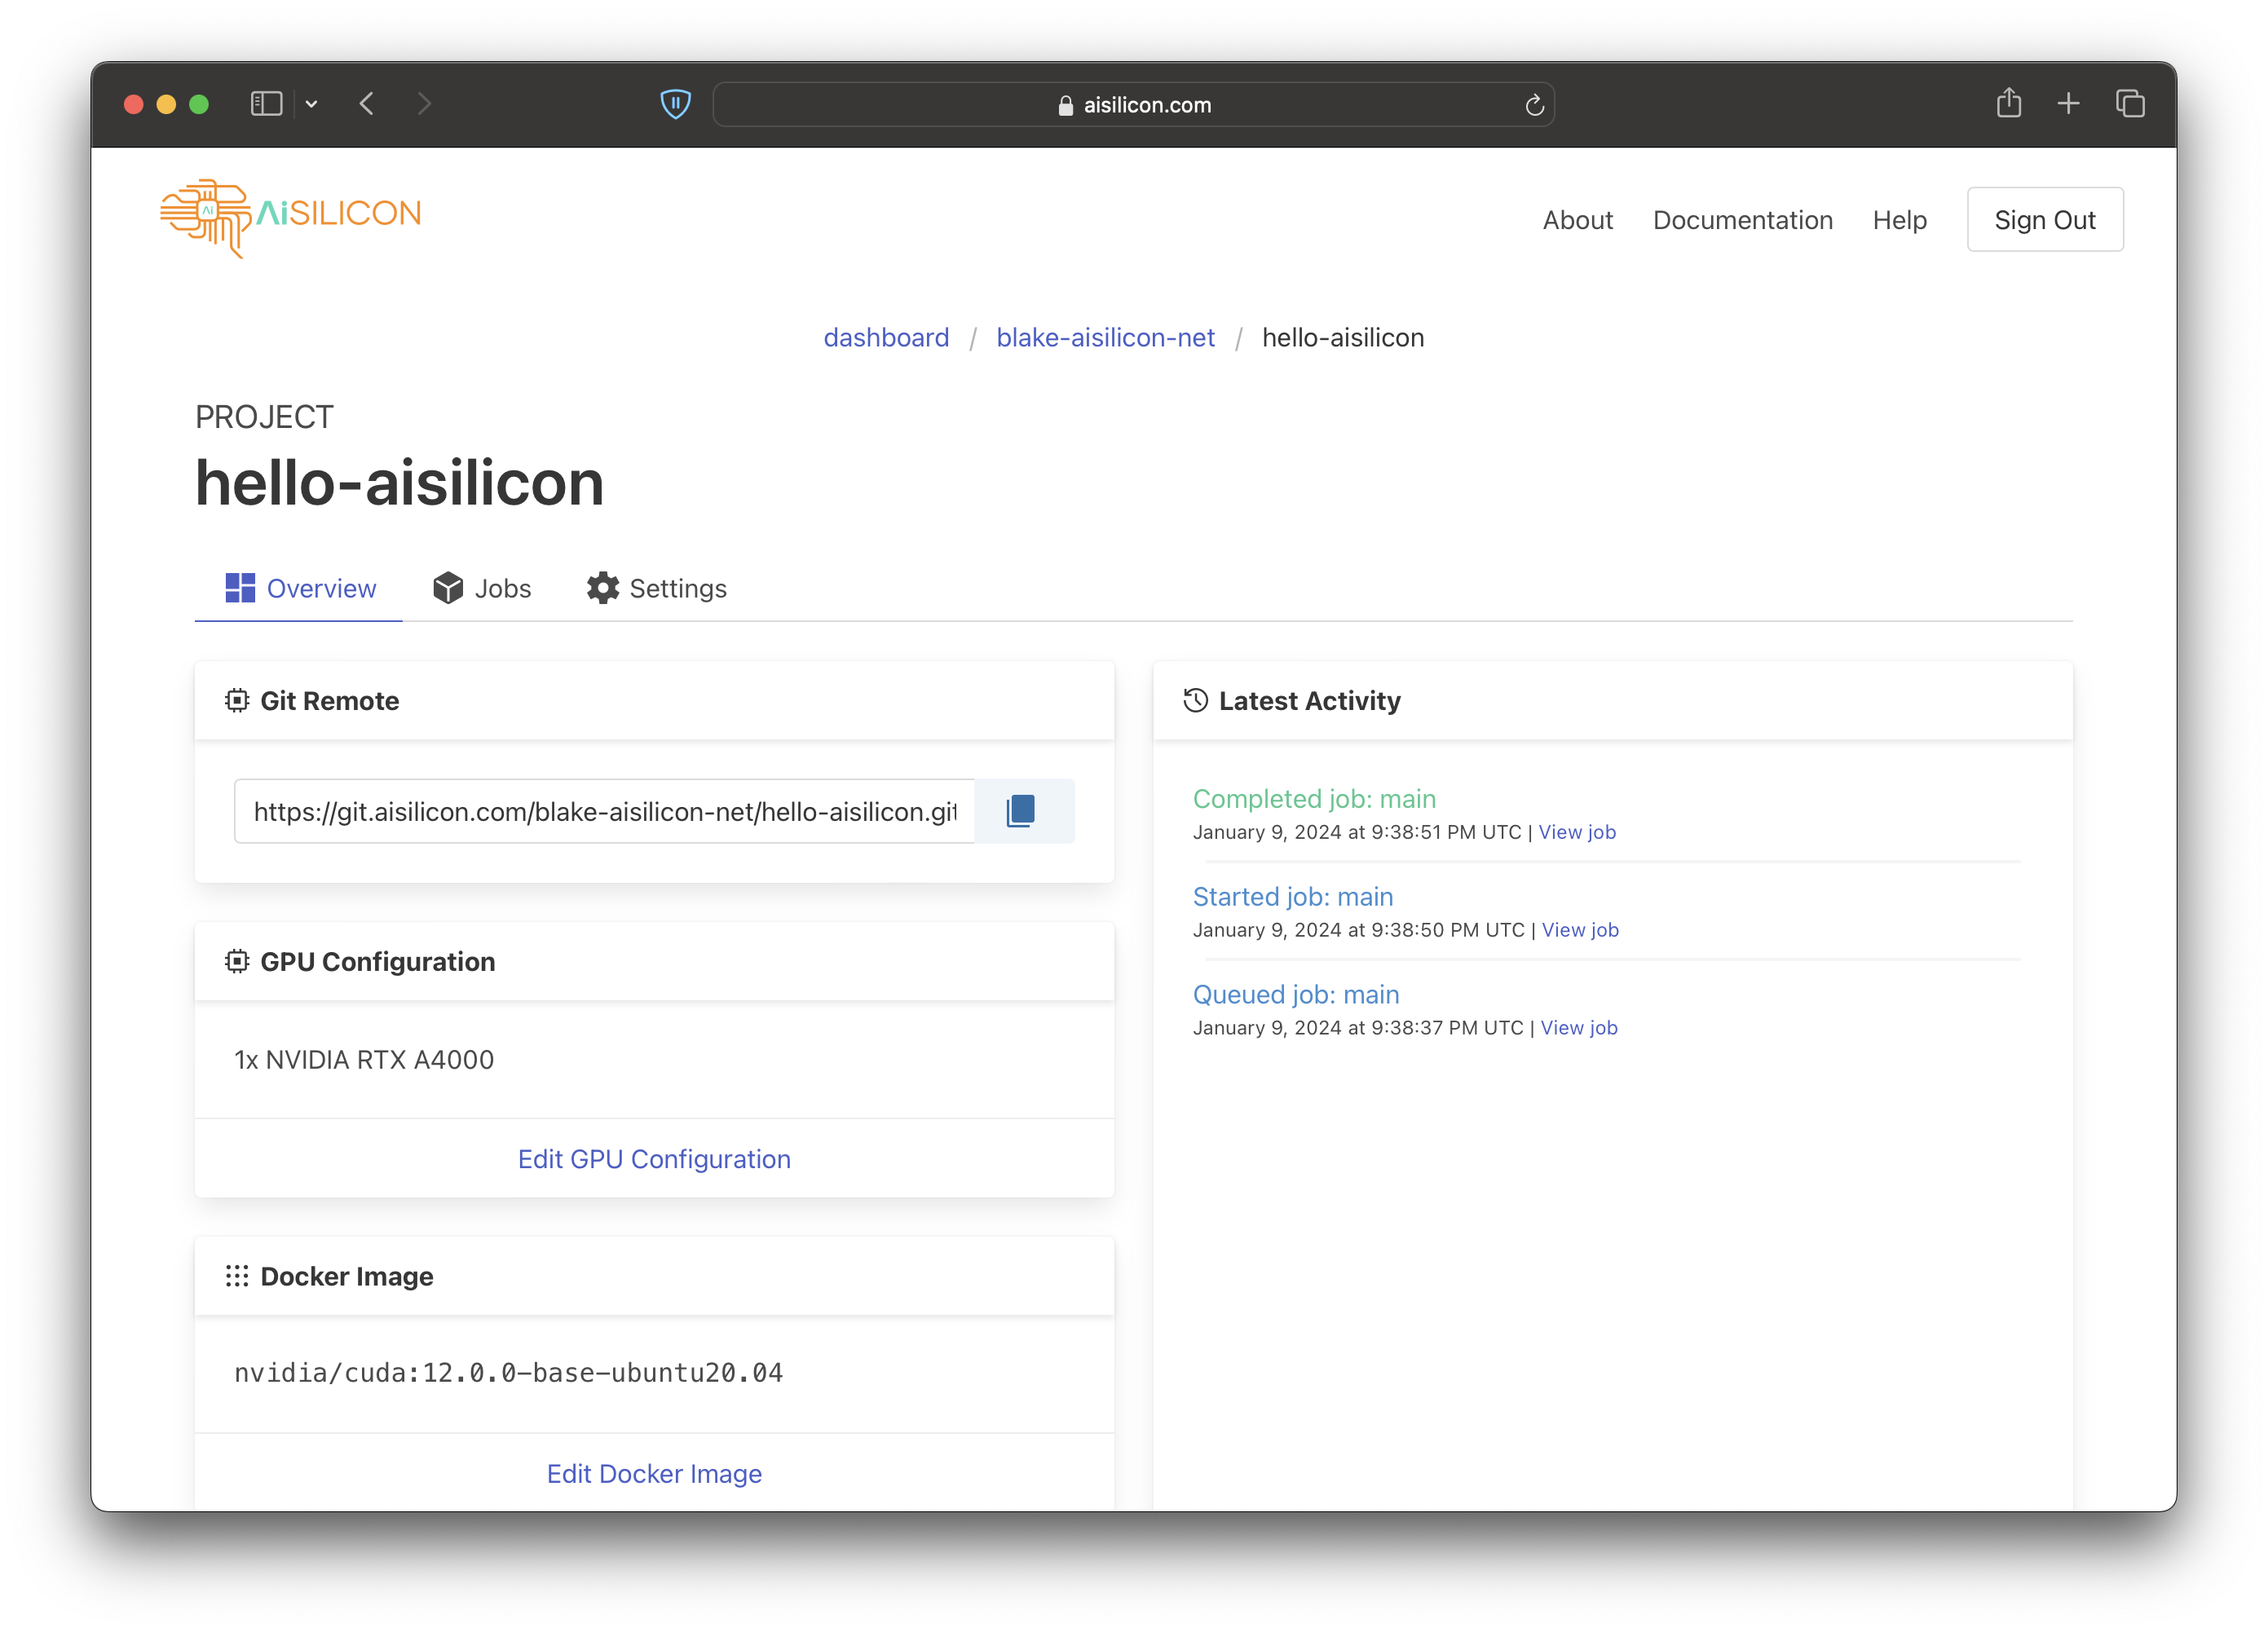The height and width of the screenshot is (1632, 2268).
Task: Reload the page with refresh icon
Action: coord(1533,105)
